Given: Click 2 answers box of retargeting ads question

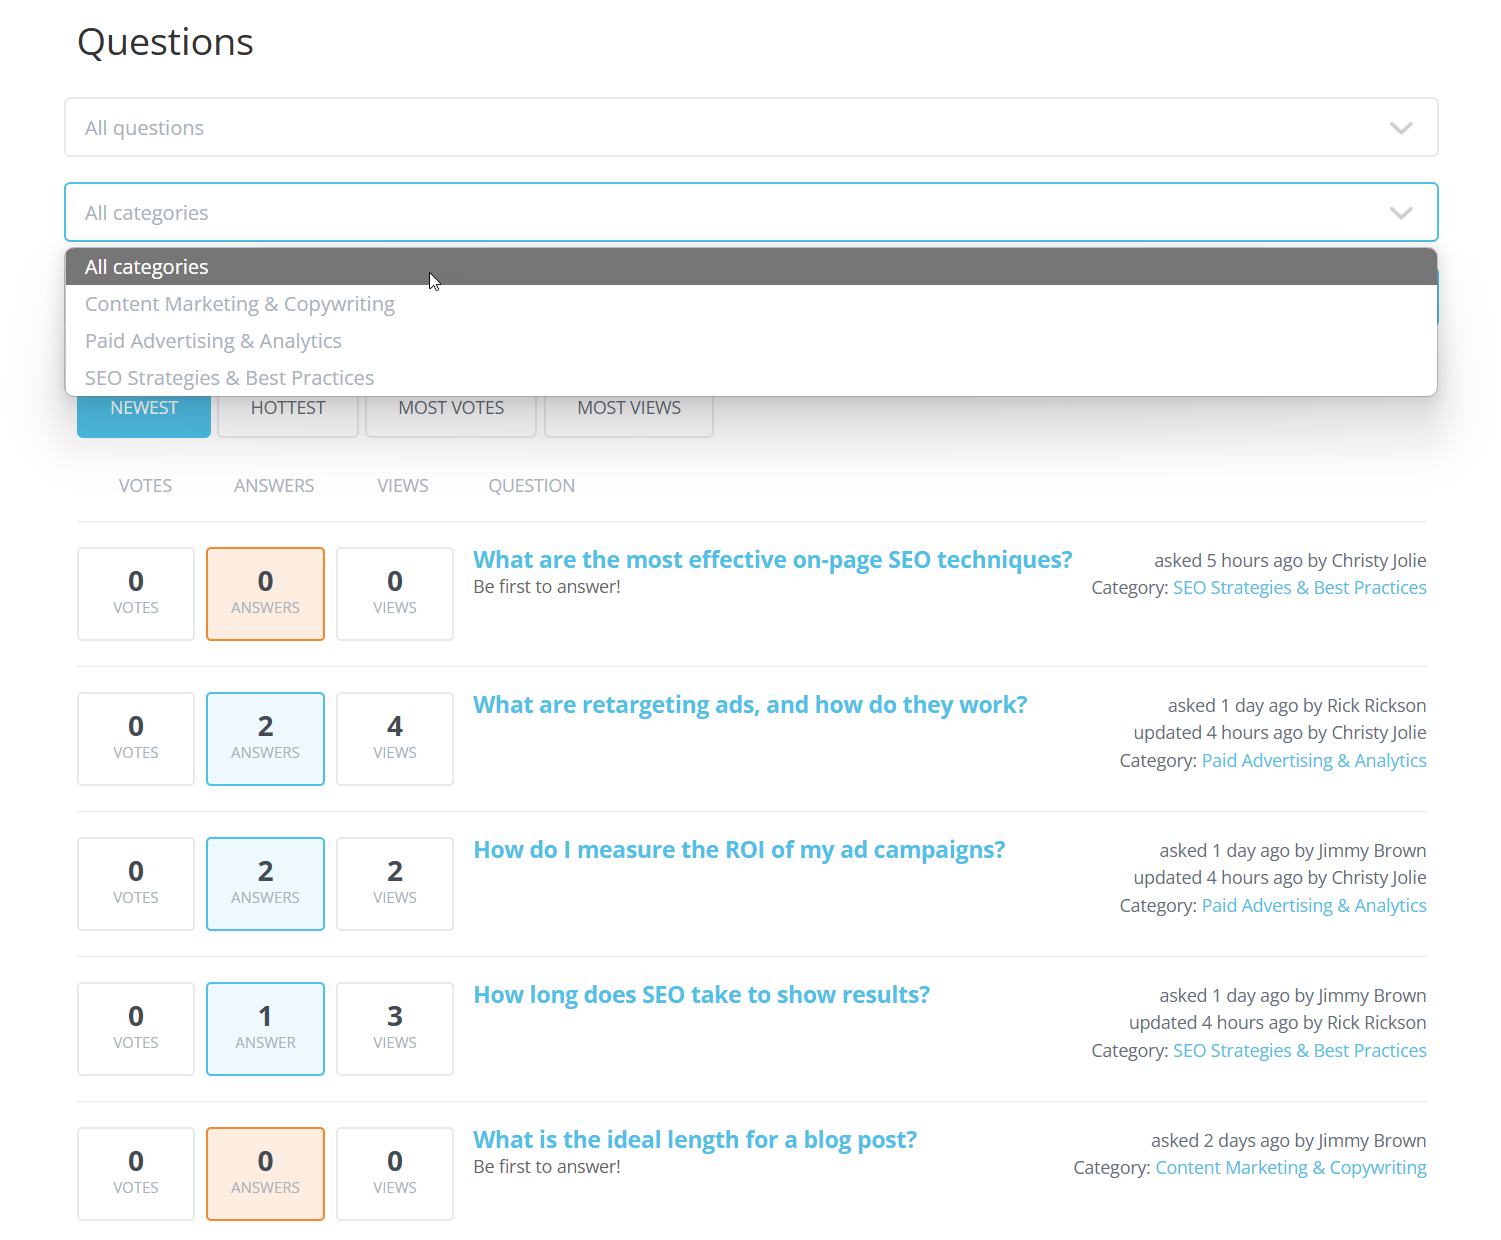Looking at the screenshot, I should pos(265,739).
